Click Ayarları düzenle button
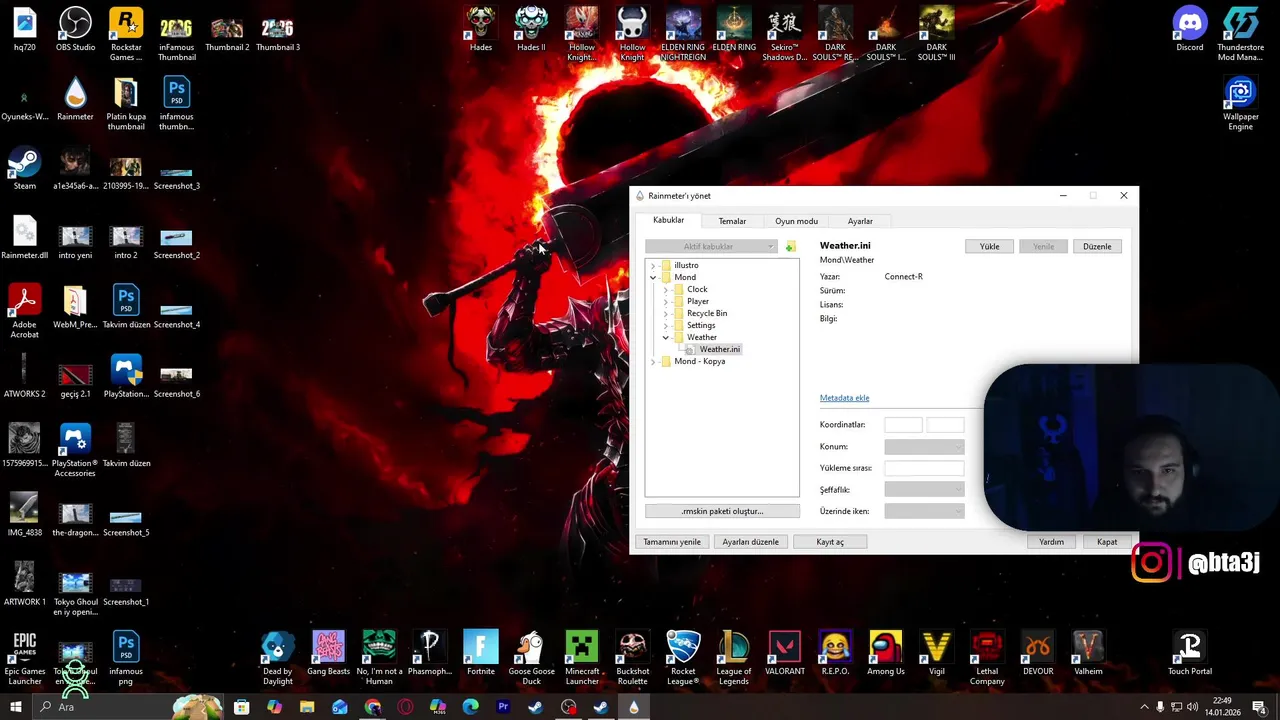 click(750, 542)
